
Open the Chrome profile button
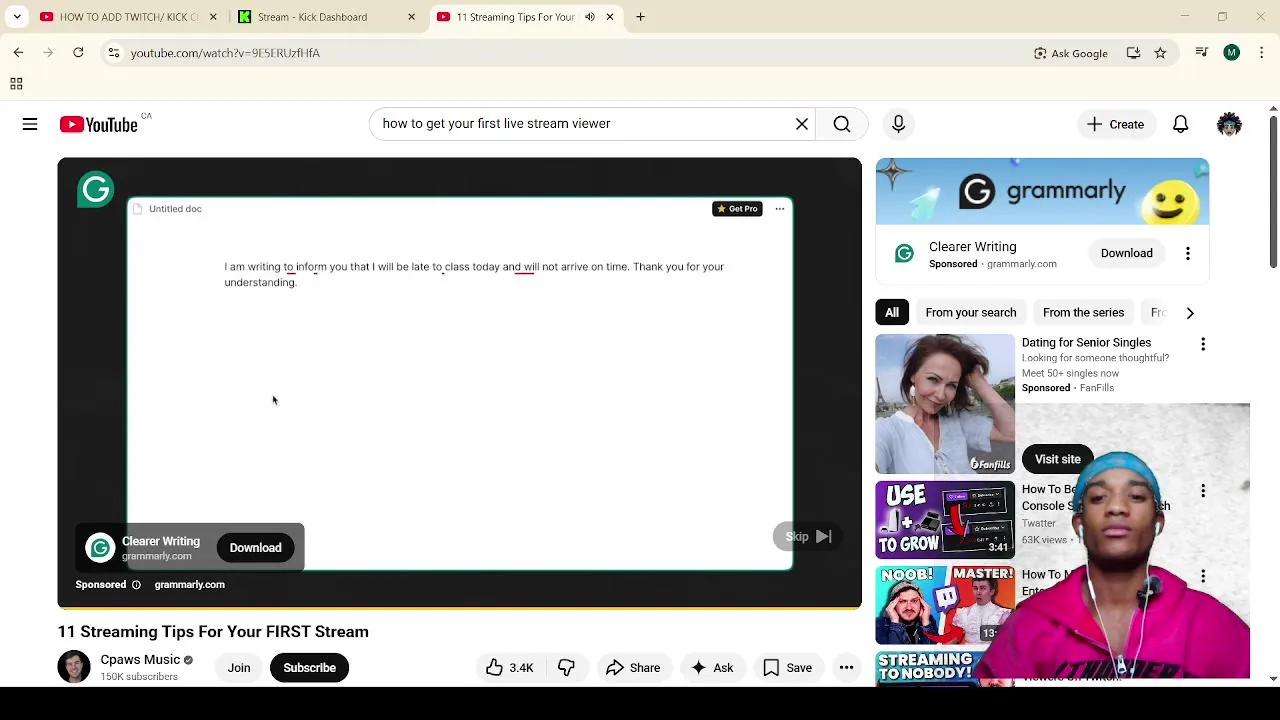click(x=1232, y=53)
